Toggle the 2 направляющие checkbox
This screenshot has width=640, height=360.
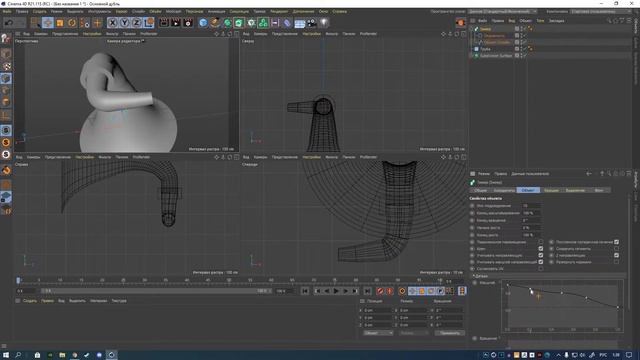616,256
